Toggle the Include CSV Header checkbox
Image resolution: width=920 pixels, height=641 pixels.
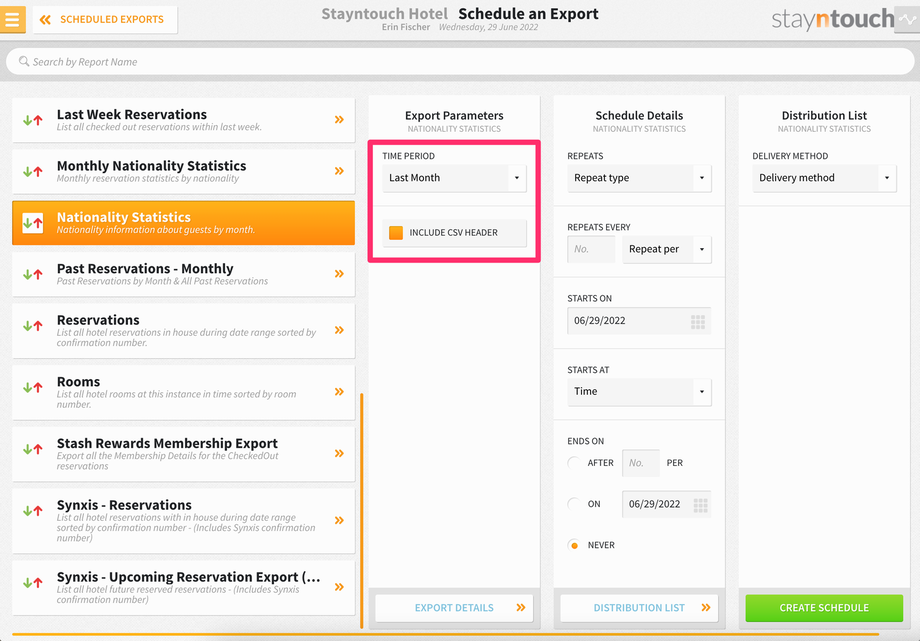coord(396,232)
